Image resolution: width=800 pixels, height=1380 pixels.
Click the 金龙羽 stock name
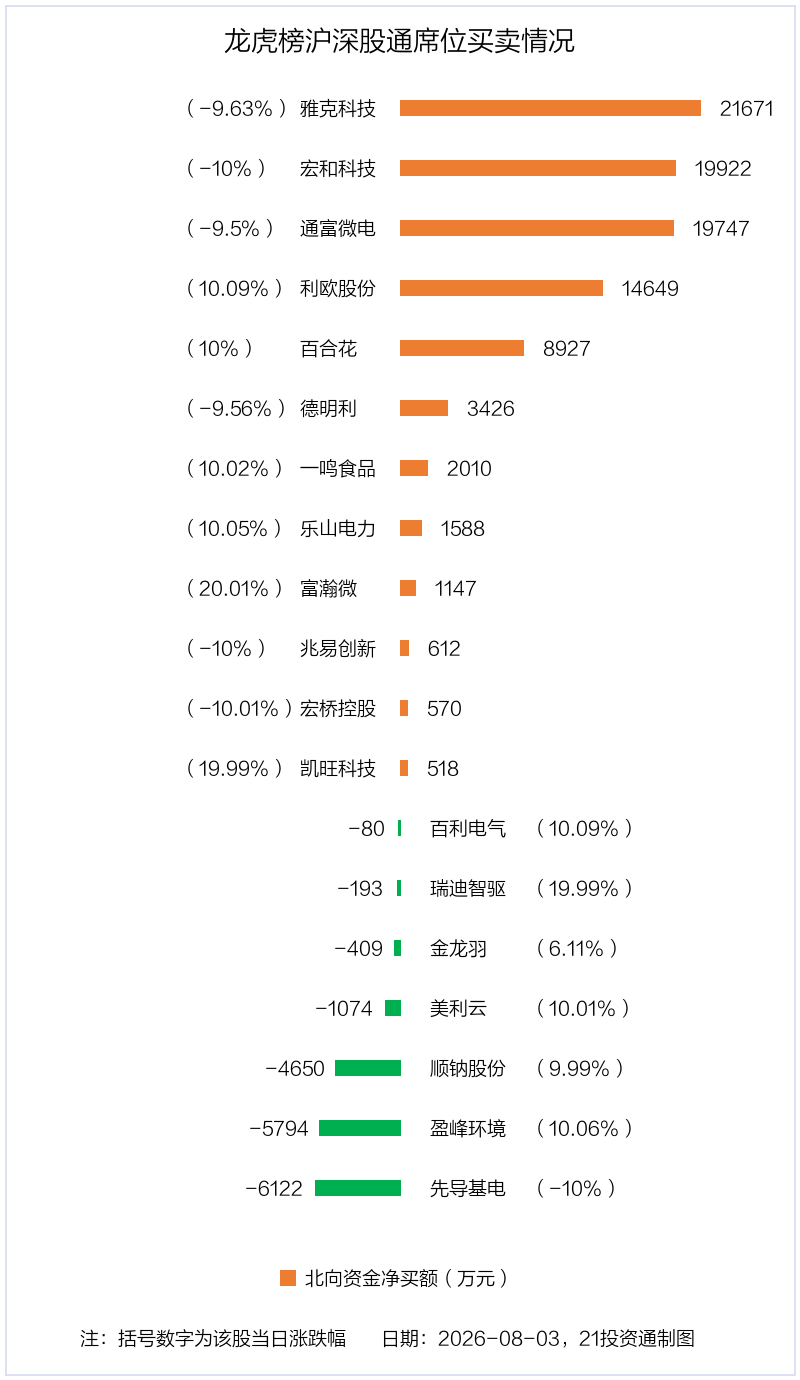[x=458, y=948]
